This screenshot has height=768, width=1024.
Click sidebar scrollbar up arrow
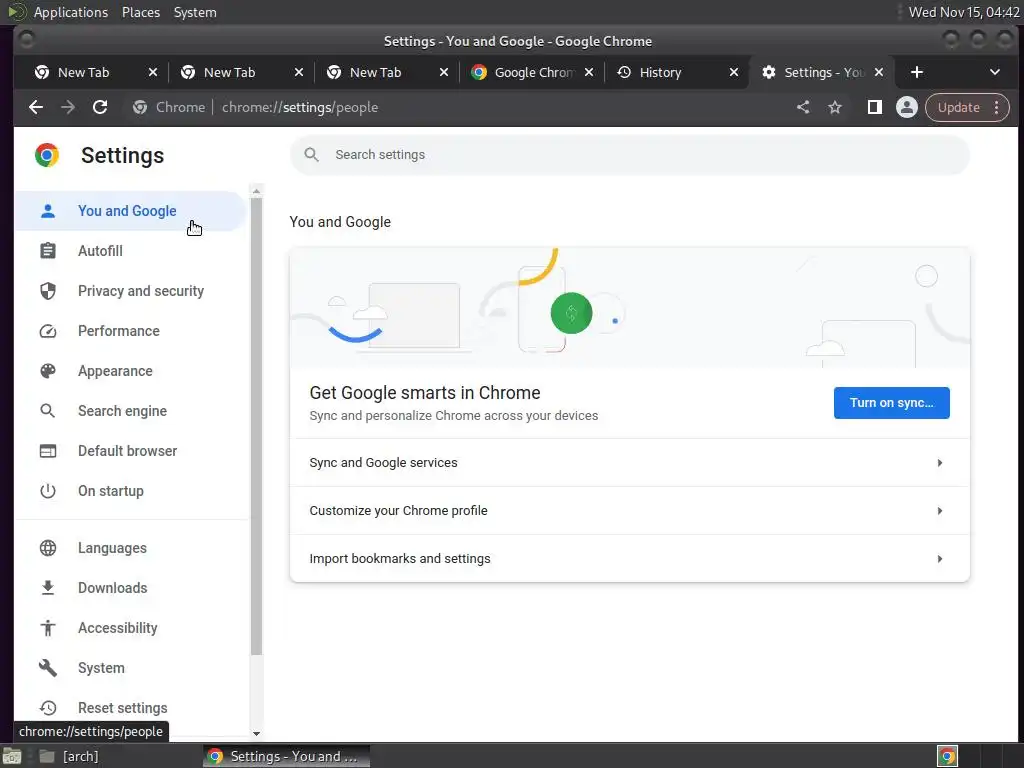click(x=256, y=191)
